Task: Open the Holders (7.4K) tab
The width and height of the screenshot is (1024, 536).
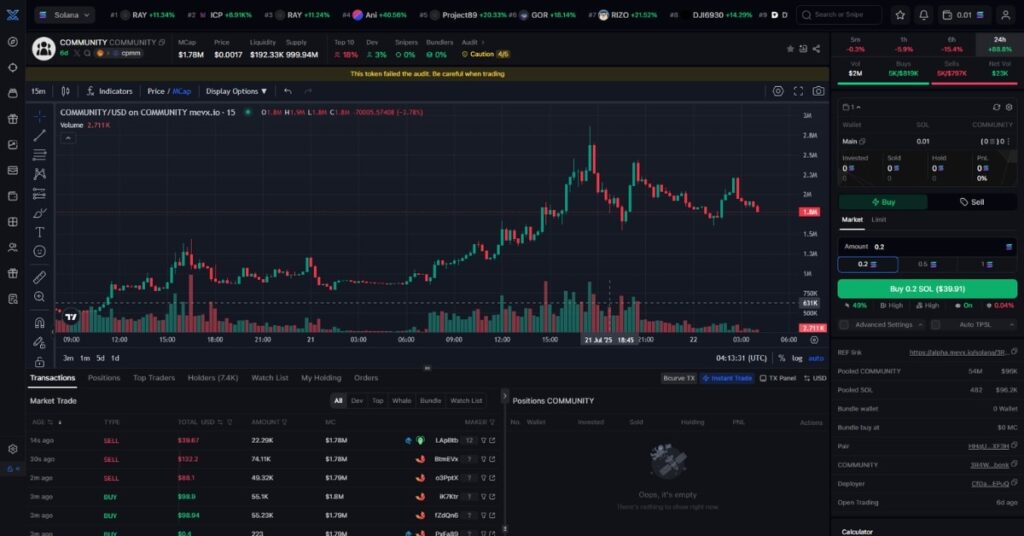Action: coord(213,377)
